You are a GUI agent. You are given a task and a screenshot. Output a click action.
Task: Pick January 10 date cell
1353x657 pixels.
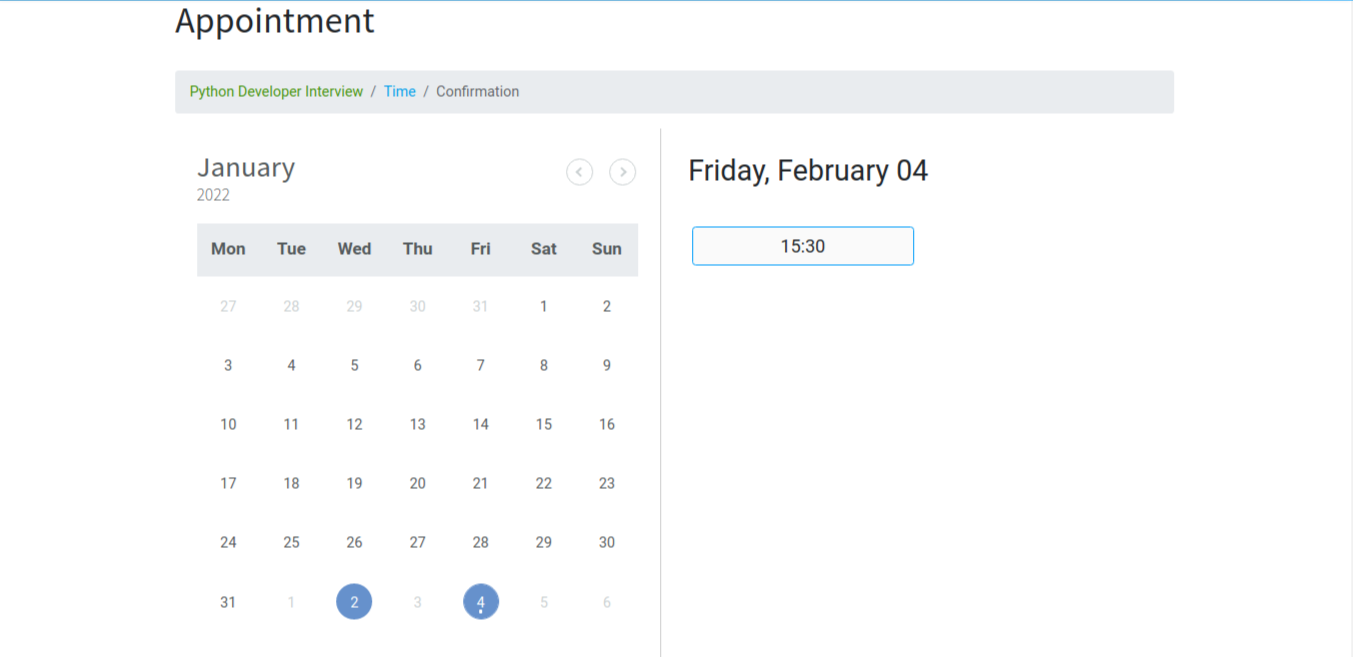pyautogui.click(x=228, y=424)
